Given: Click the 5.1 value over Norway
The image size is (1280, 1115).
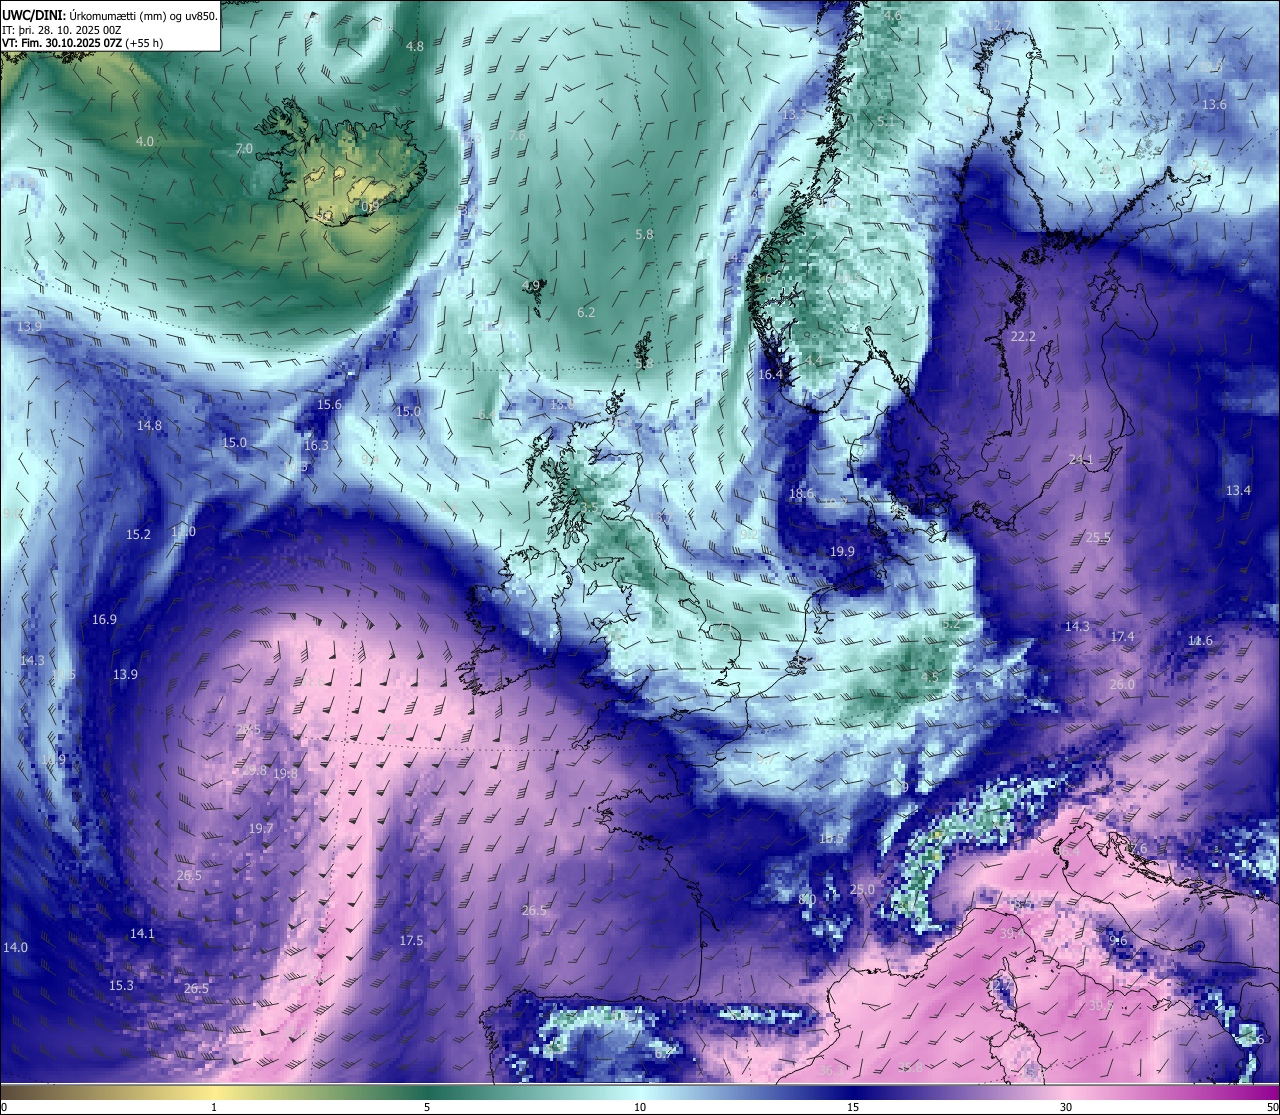Looking at the screenshot, I should (886, 121).
